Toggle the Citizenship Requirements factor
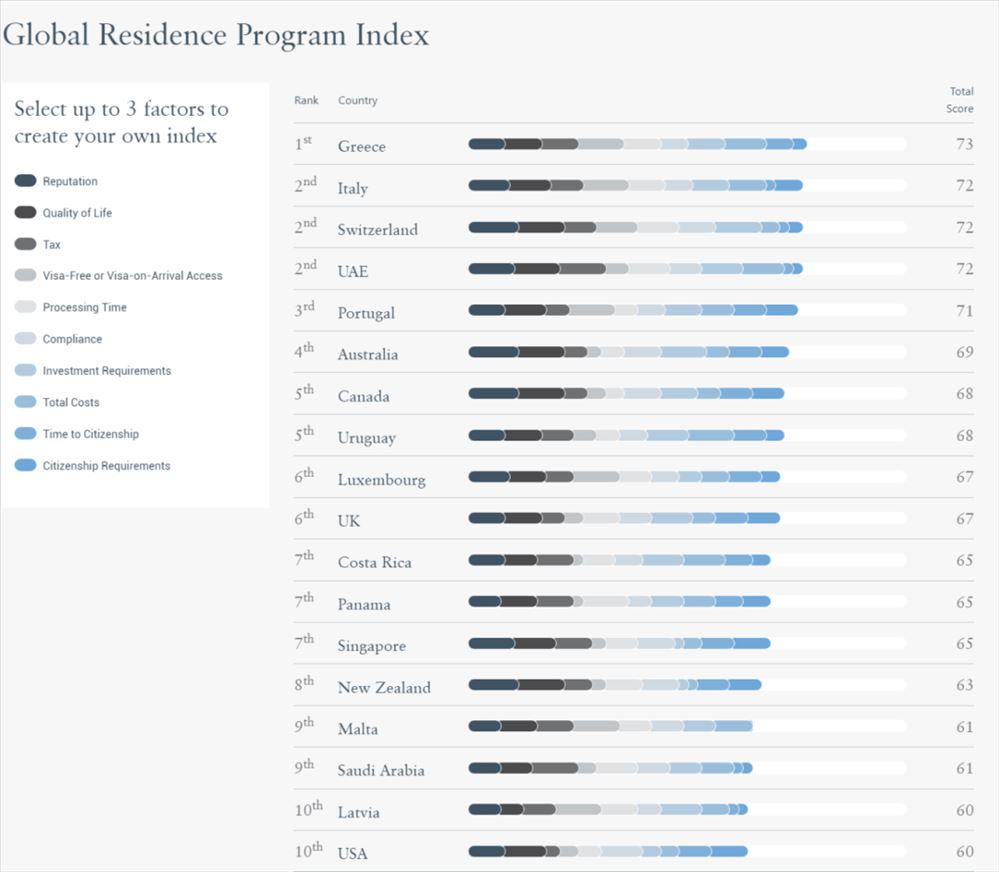999x872 pixels. [x=27, y=465]
